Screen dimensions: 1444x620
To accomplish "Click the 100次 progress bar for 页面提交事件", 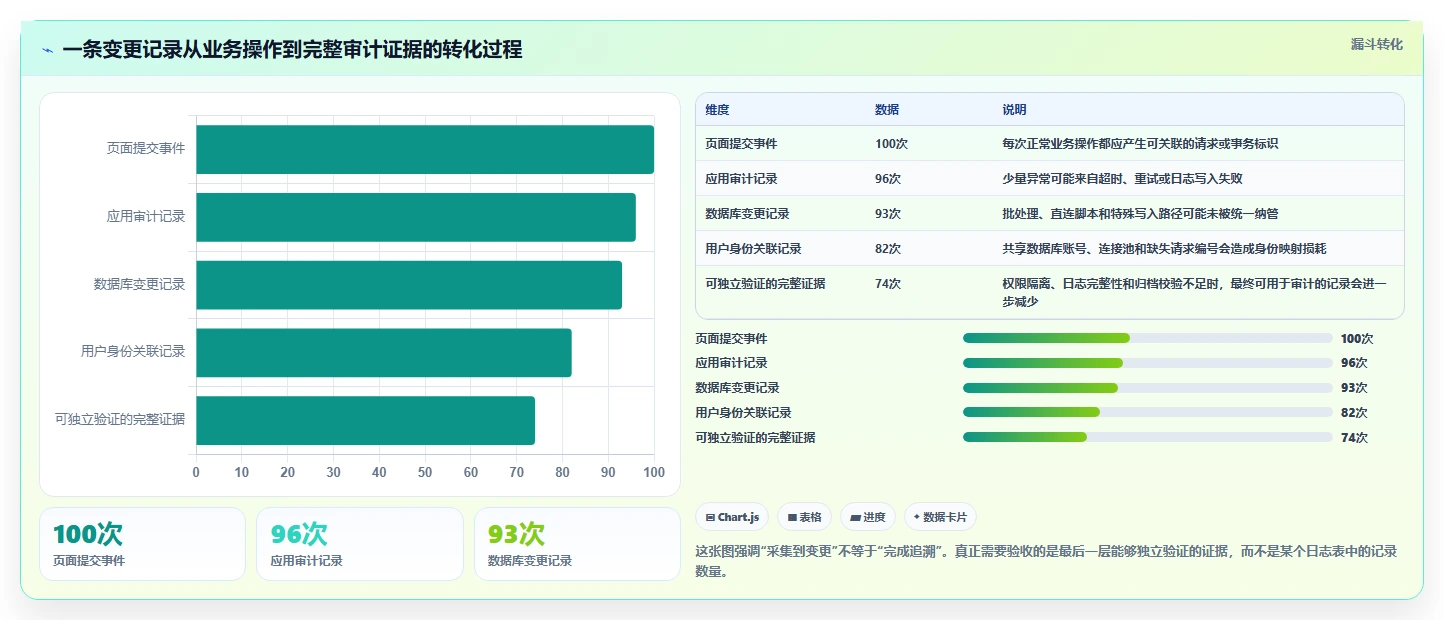I will click(1147, 338).
